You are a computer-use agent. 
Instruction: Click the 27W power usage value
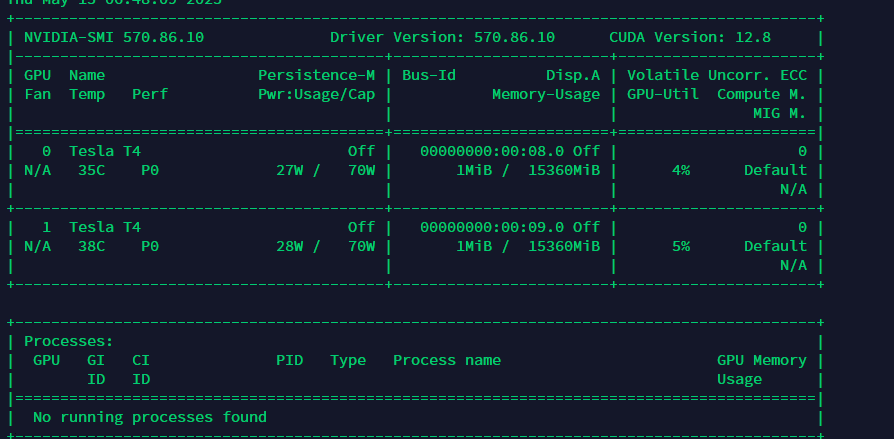(x=290, y=170)
